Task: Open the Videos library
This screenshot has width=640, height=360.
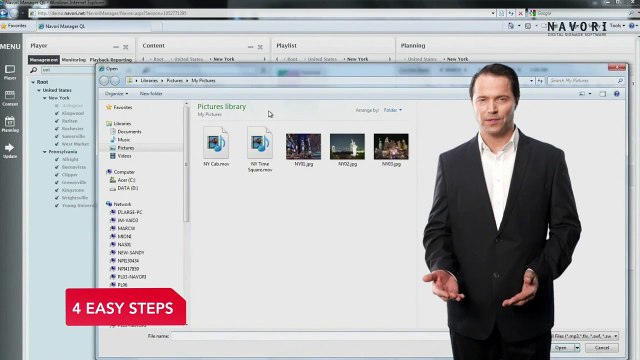Action: click(x=120, y=156)
